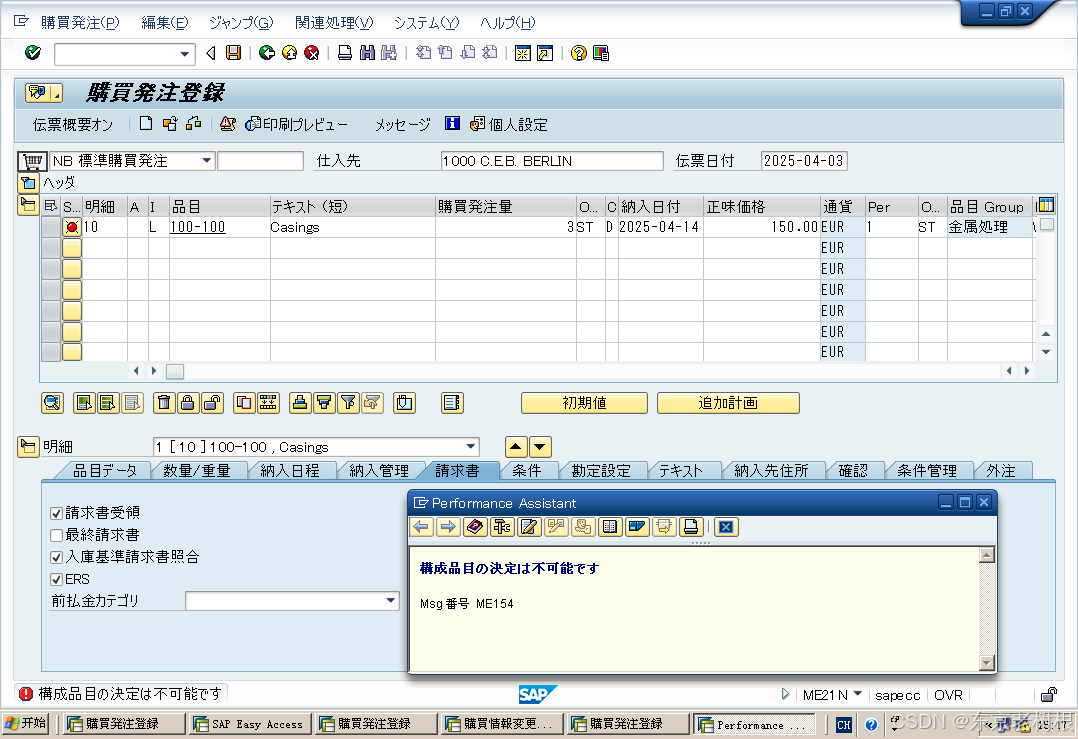Toggle the 入庫基準請求書照合 checkbox
This screenshot has width=1078, height=739.
56,557
